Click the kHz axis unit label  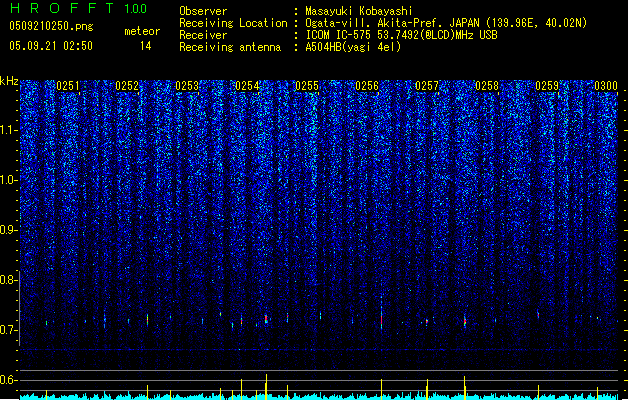pos(9,81)
